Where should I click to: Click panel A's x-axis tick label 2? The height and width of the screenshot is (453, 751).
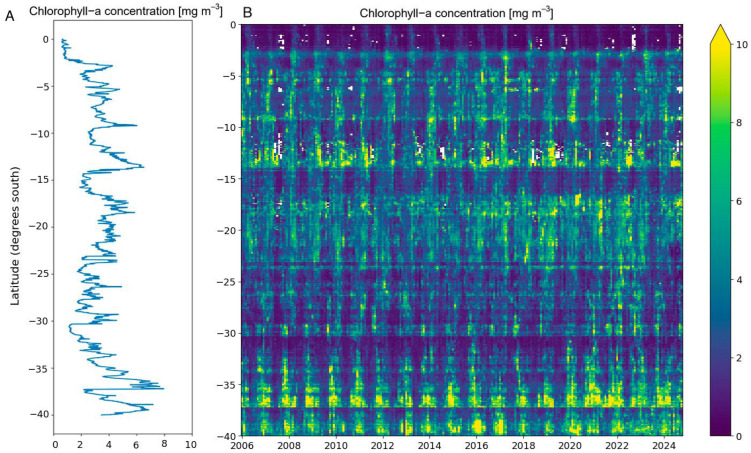click(82, 445)
